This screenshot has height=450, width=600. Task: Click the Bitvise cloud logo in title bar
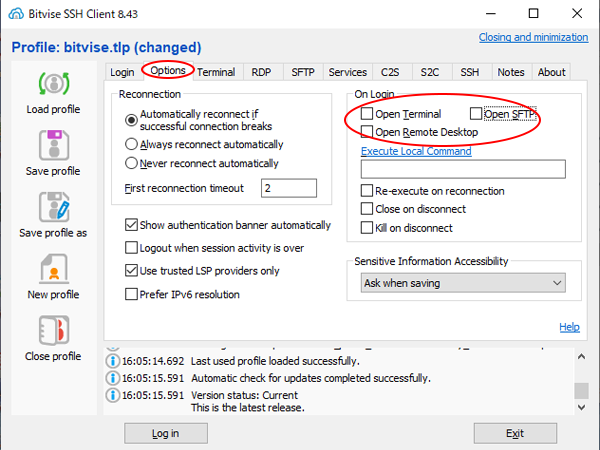tap(16, 14)
